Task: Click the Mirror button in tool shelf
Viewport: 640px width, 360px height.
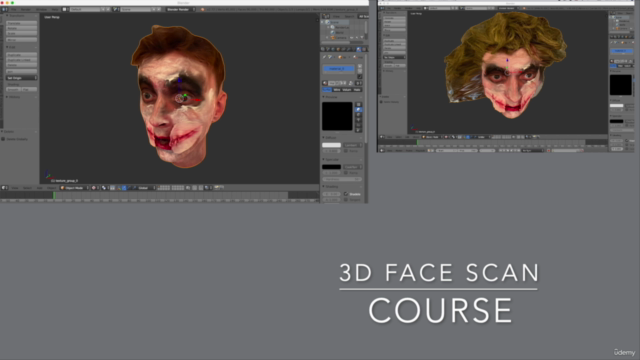Action: [22, 40]
